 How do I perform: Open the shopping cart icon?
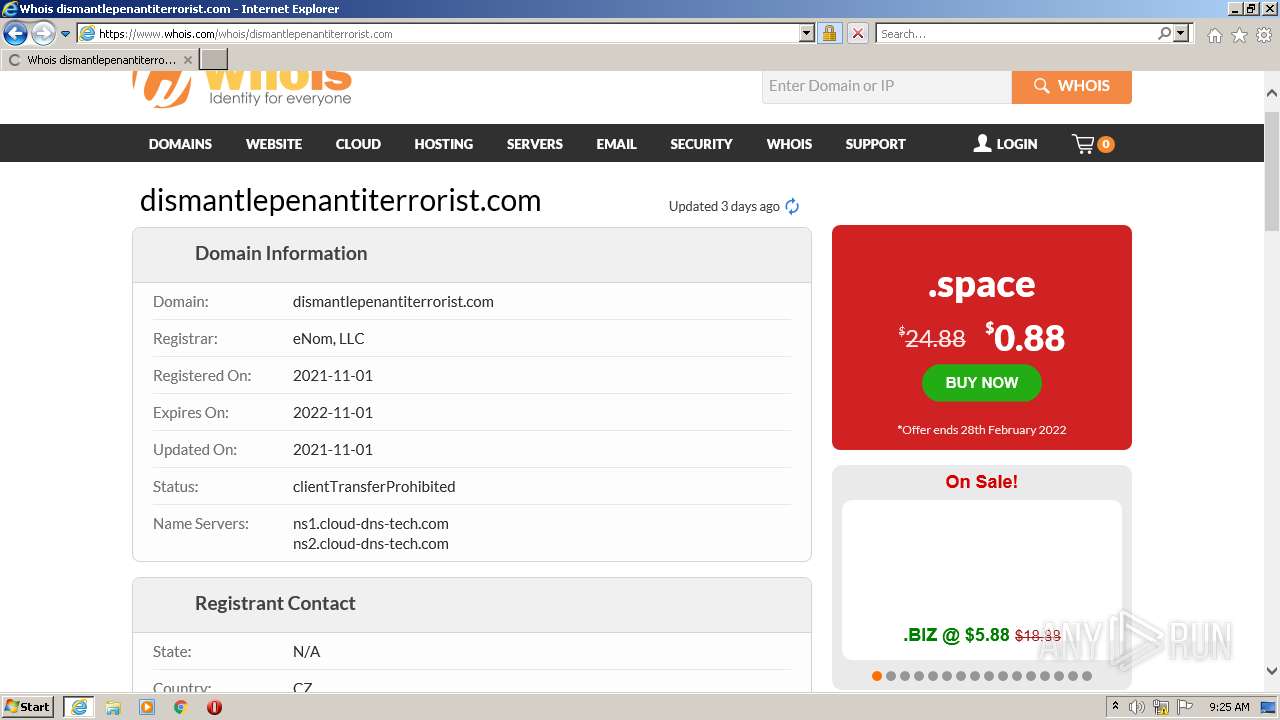point(1093,144)
